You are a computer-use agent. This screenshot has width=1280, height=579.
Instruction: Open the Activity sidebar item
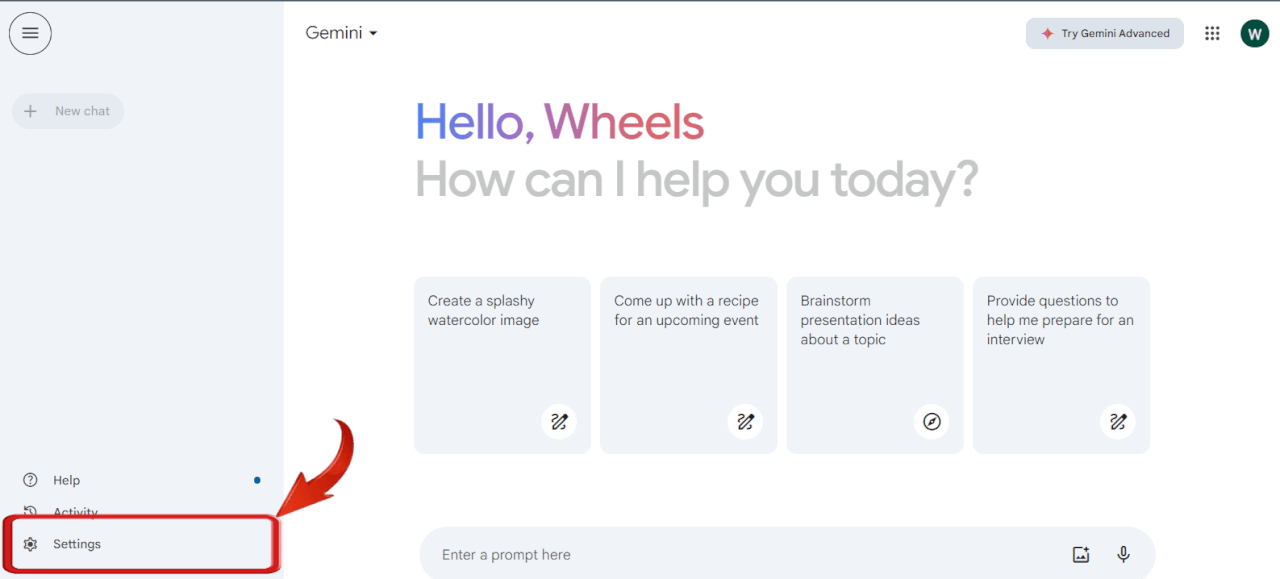coord(76,512)
